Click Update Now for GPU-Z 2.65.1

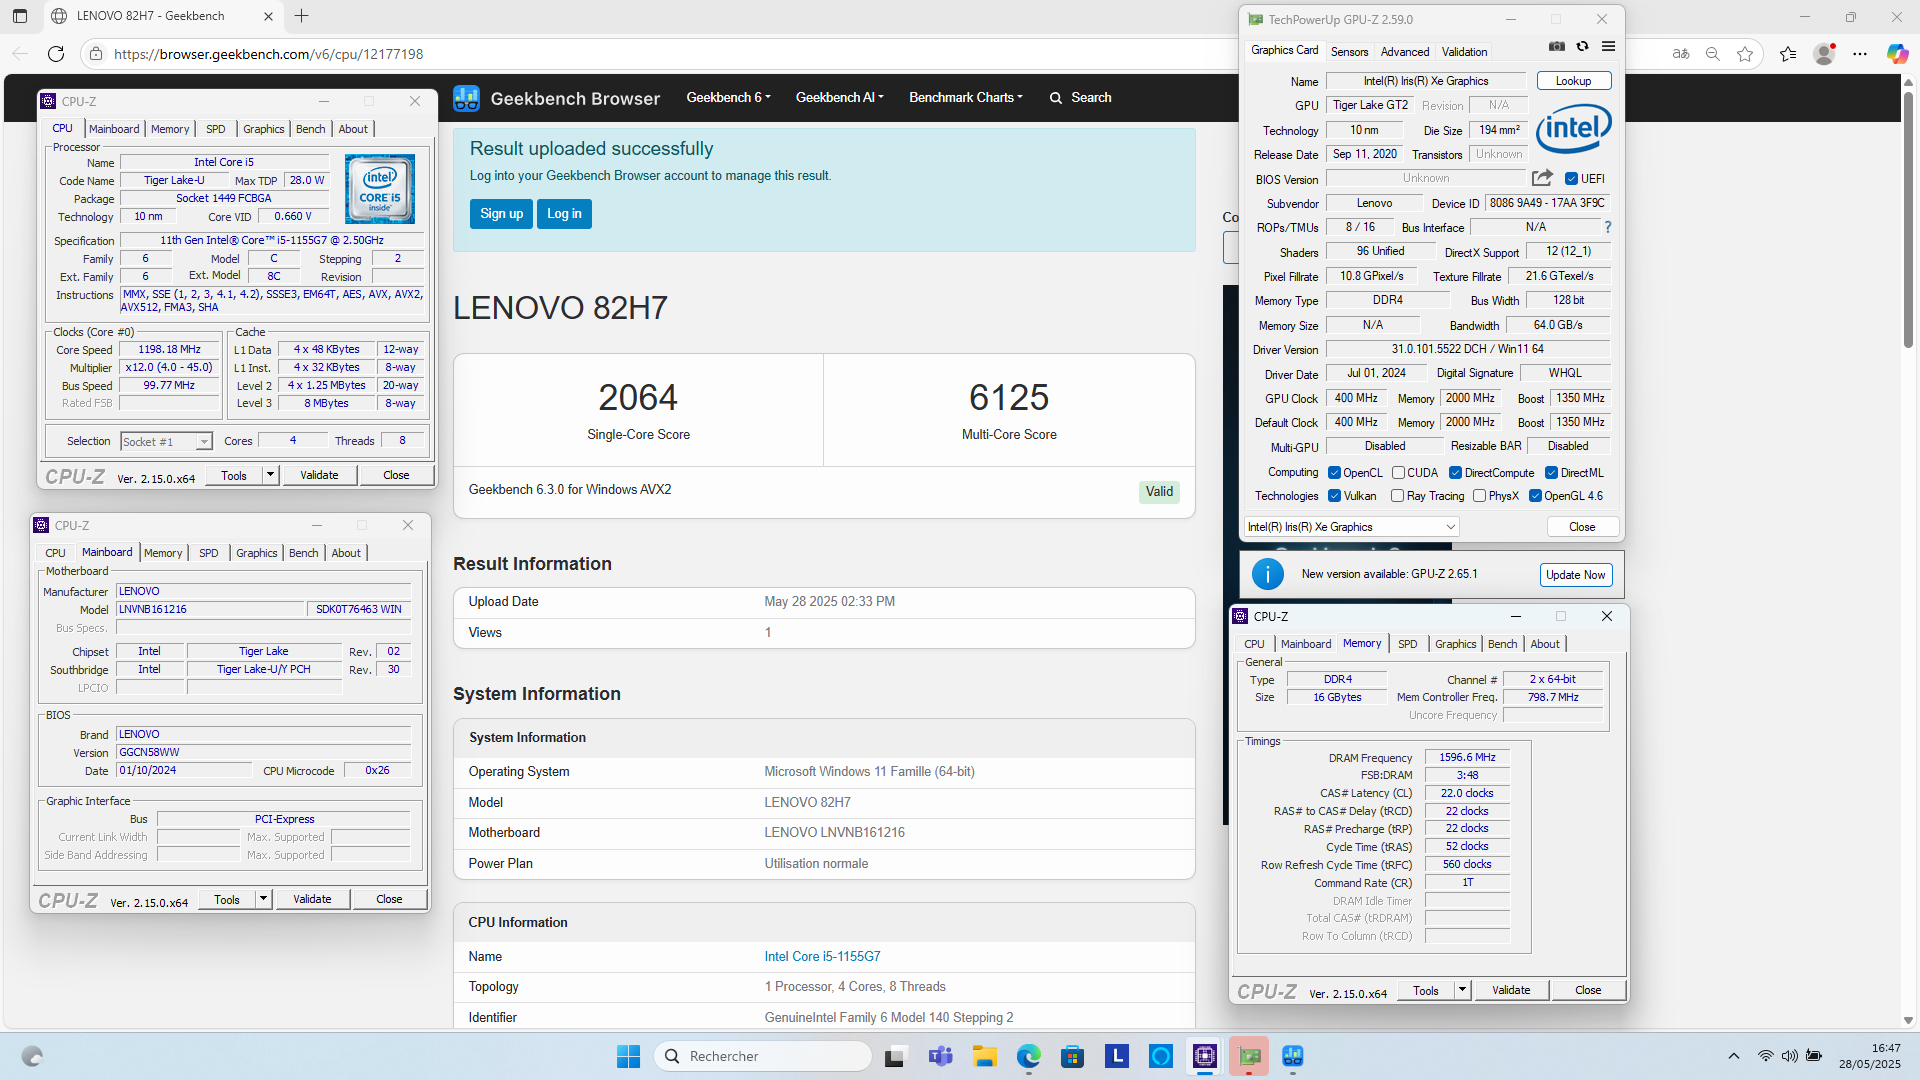[1575, 574]
